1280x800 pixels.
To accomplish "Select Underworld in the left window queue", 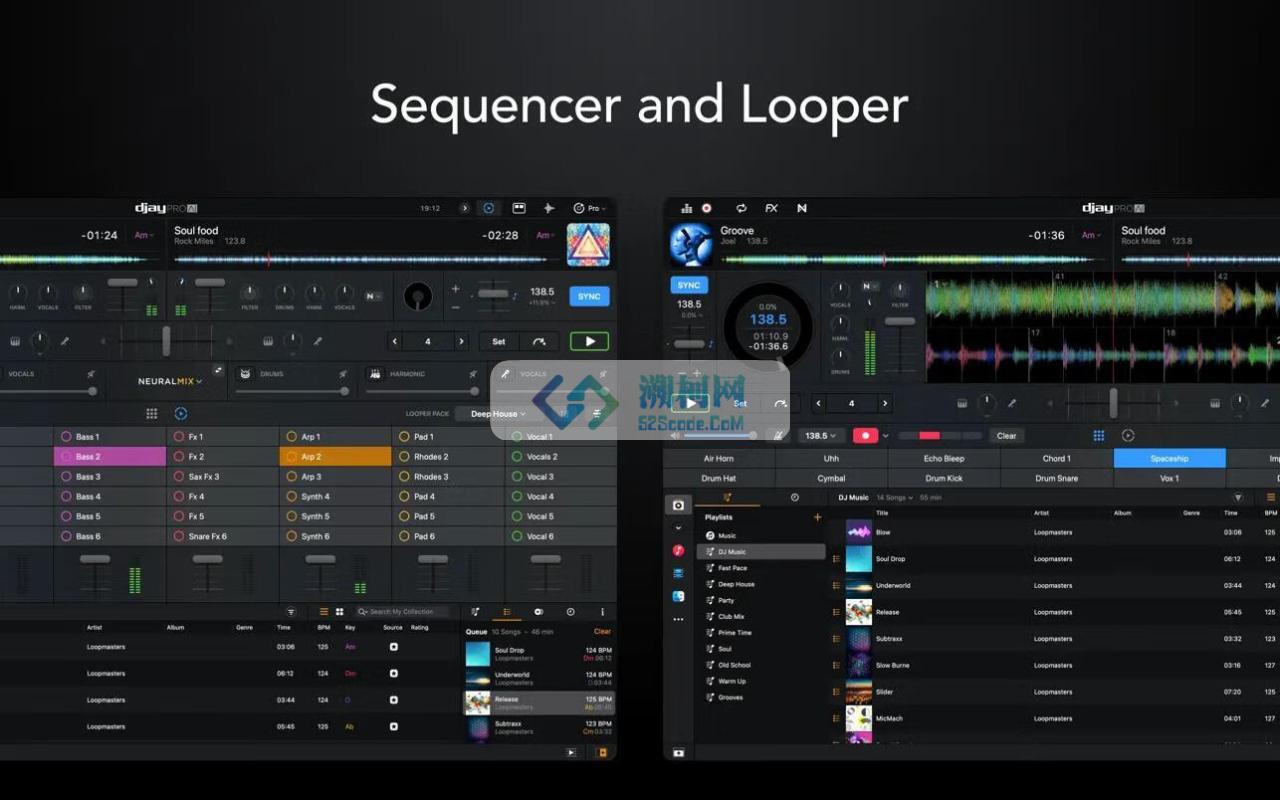I will [539, 678].
